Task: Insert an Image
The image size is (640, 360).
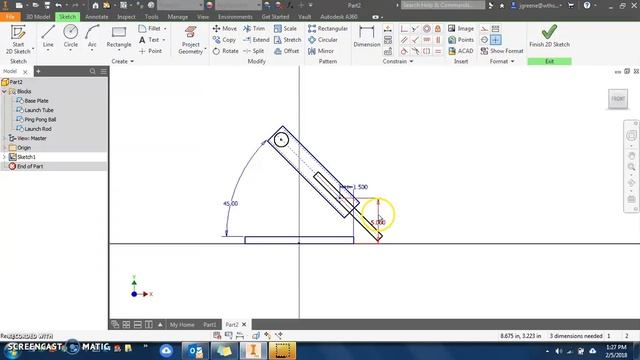Action: coord(461,29)
